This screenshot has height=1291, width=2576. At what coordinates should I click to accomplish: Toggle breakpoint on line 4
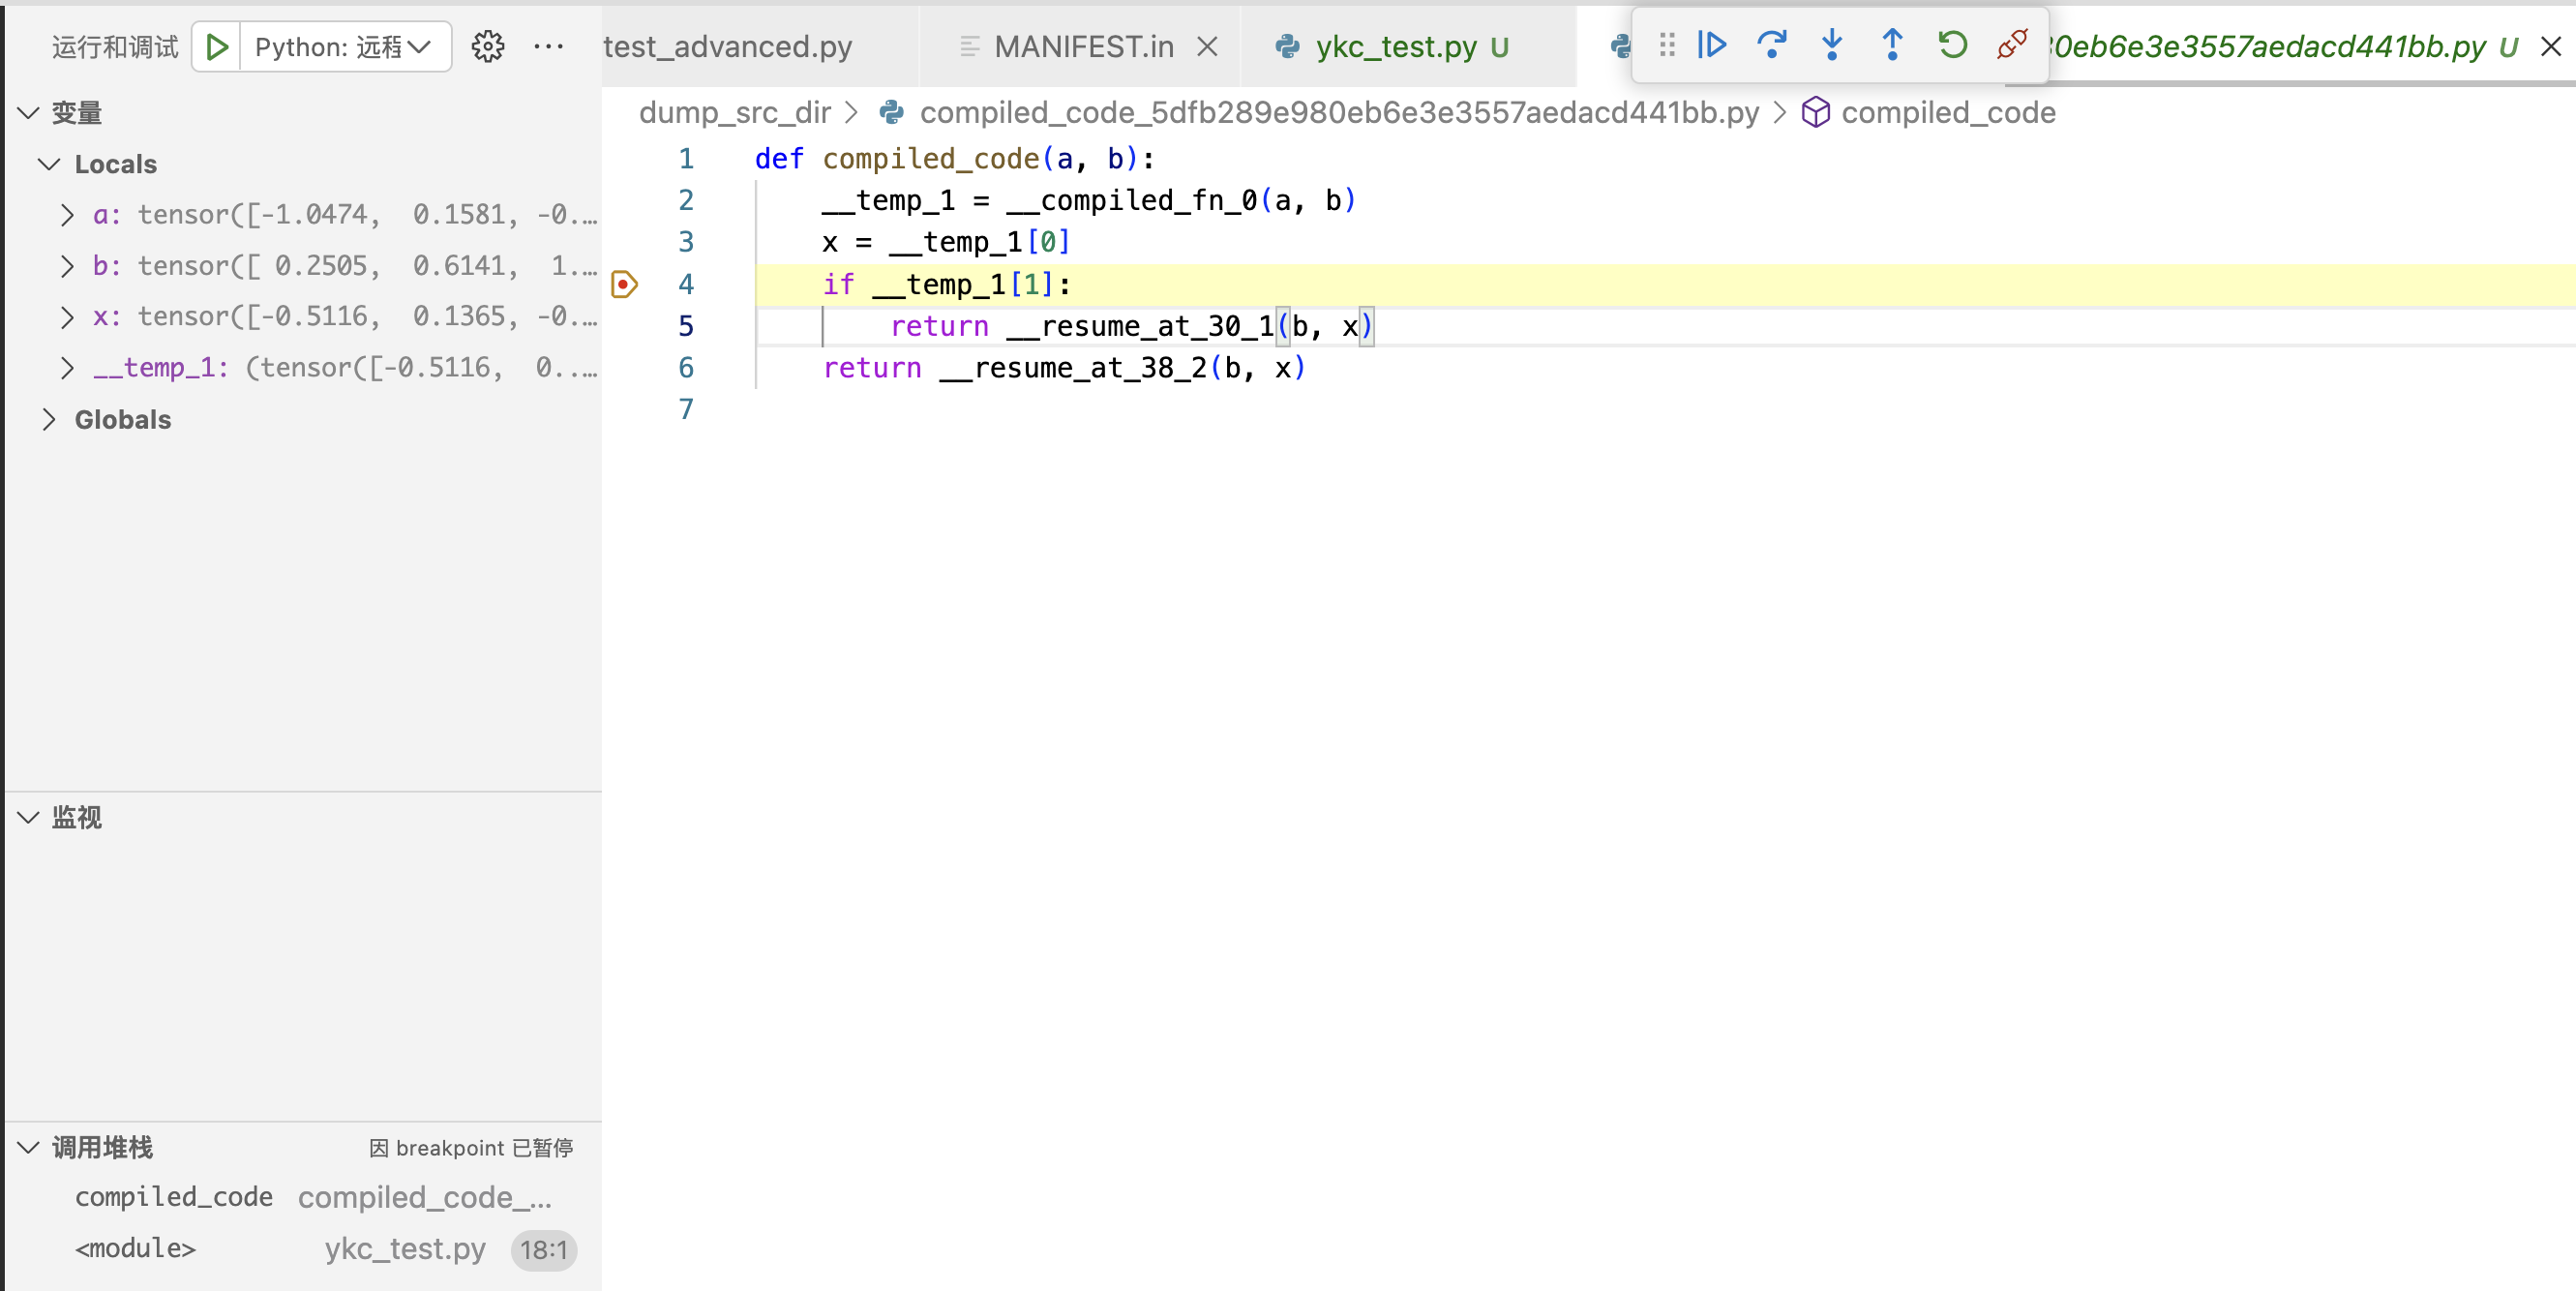[624, 285]
